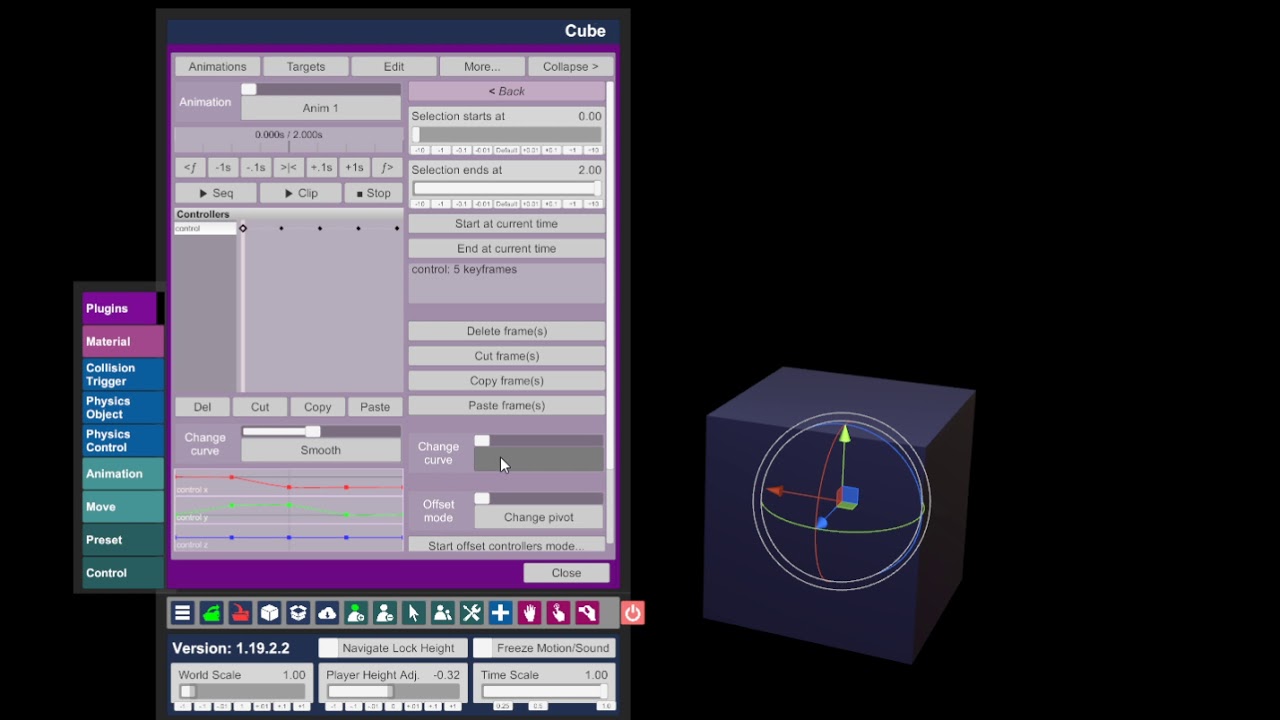
Task: Toggle Freeze Motion/Sound
Action: point(544,648)
